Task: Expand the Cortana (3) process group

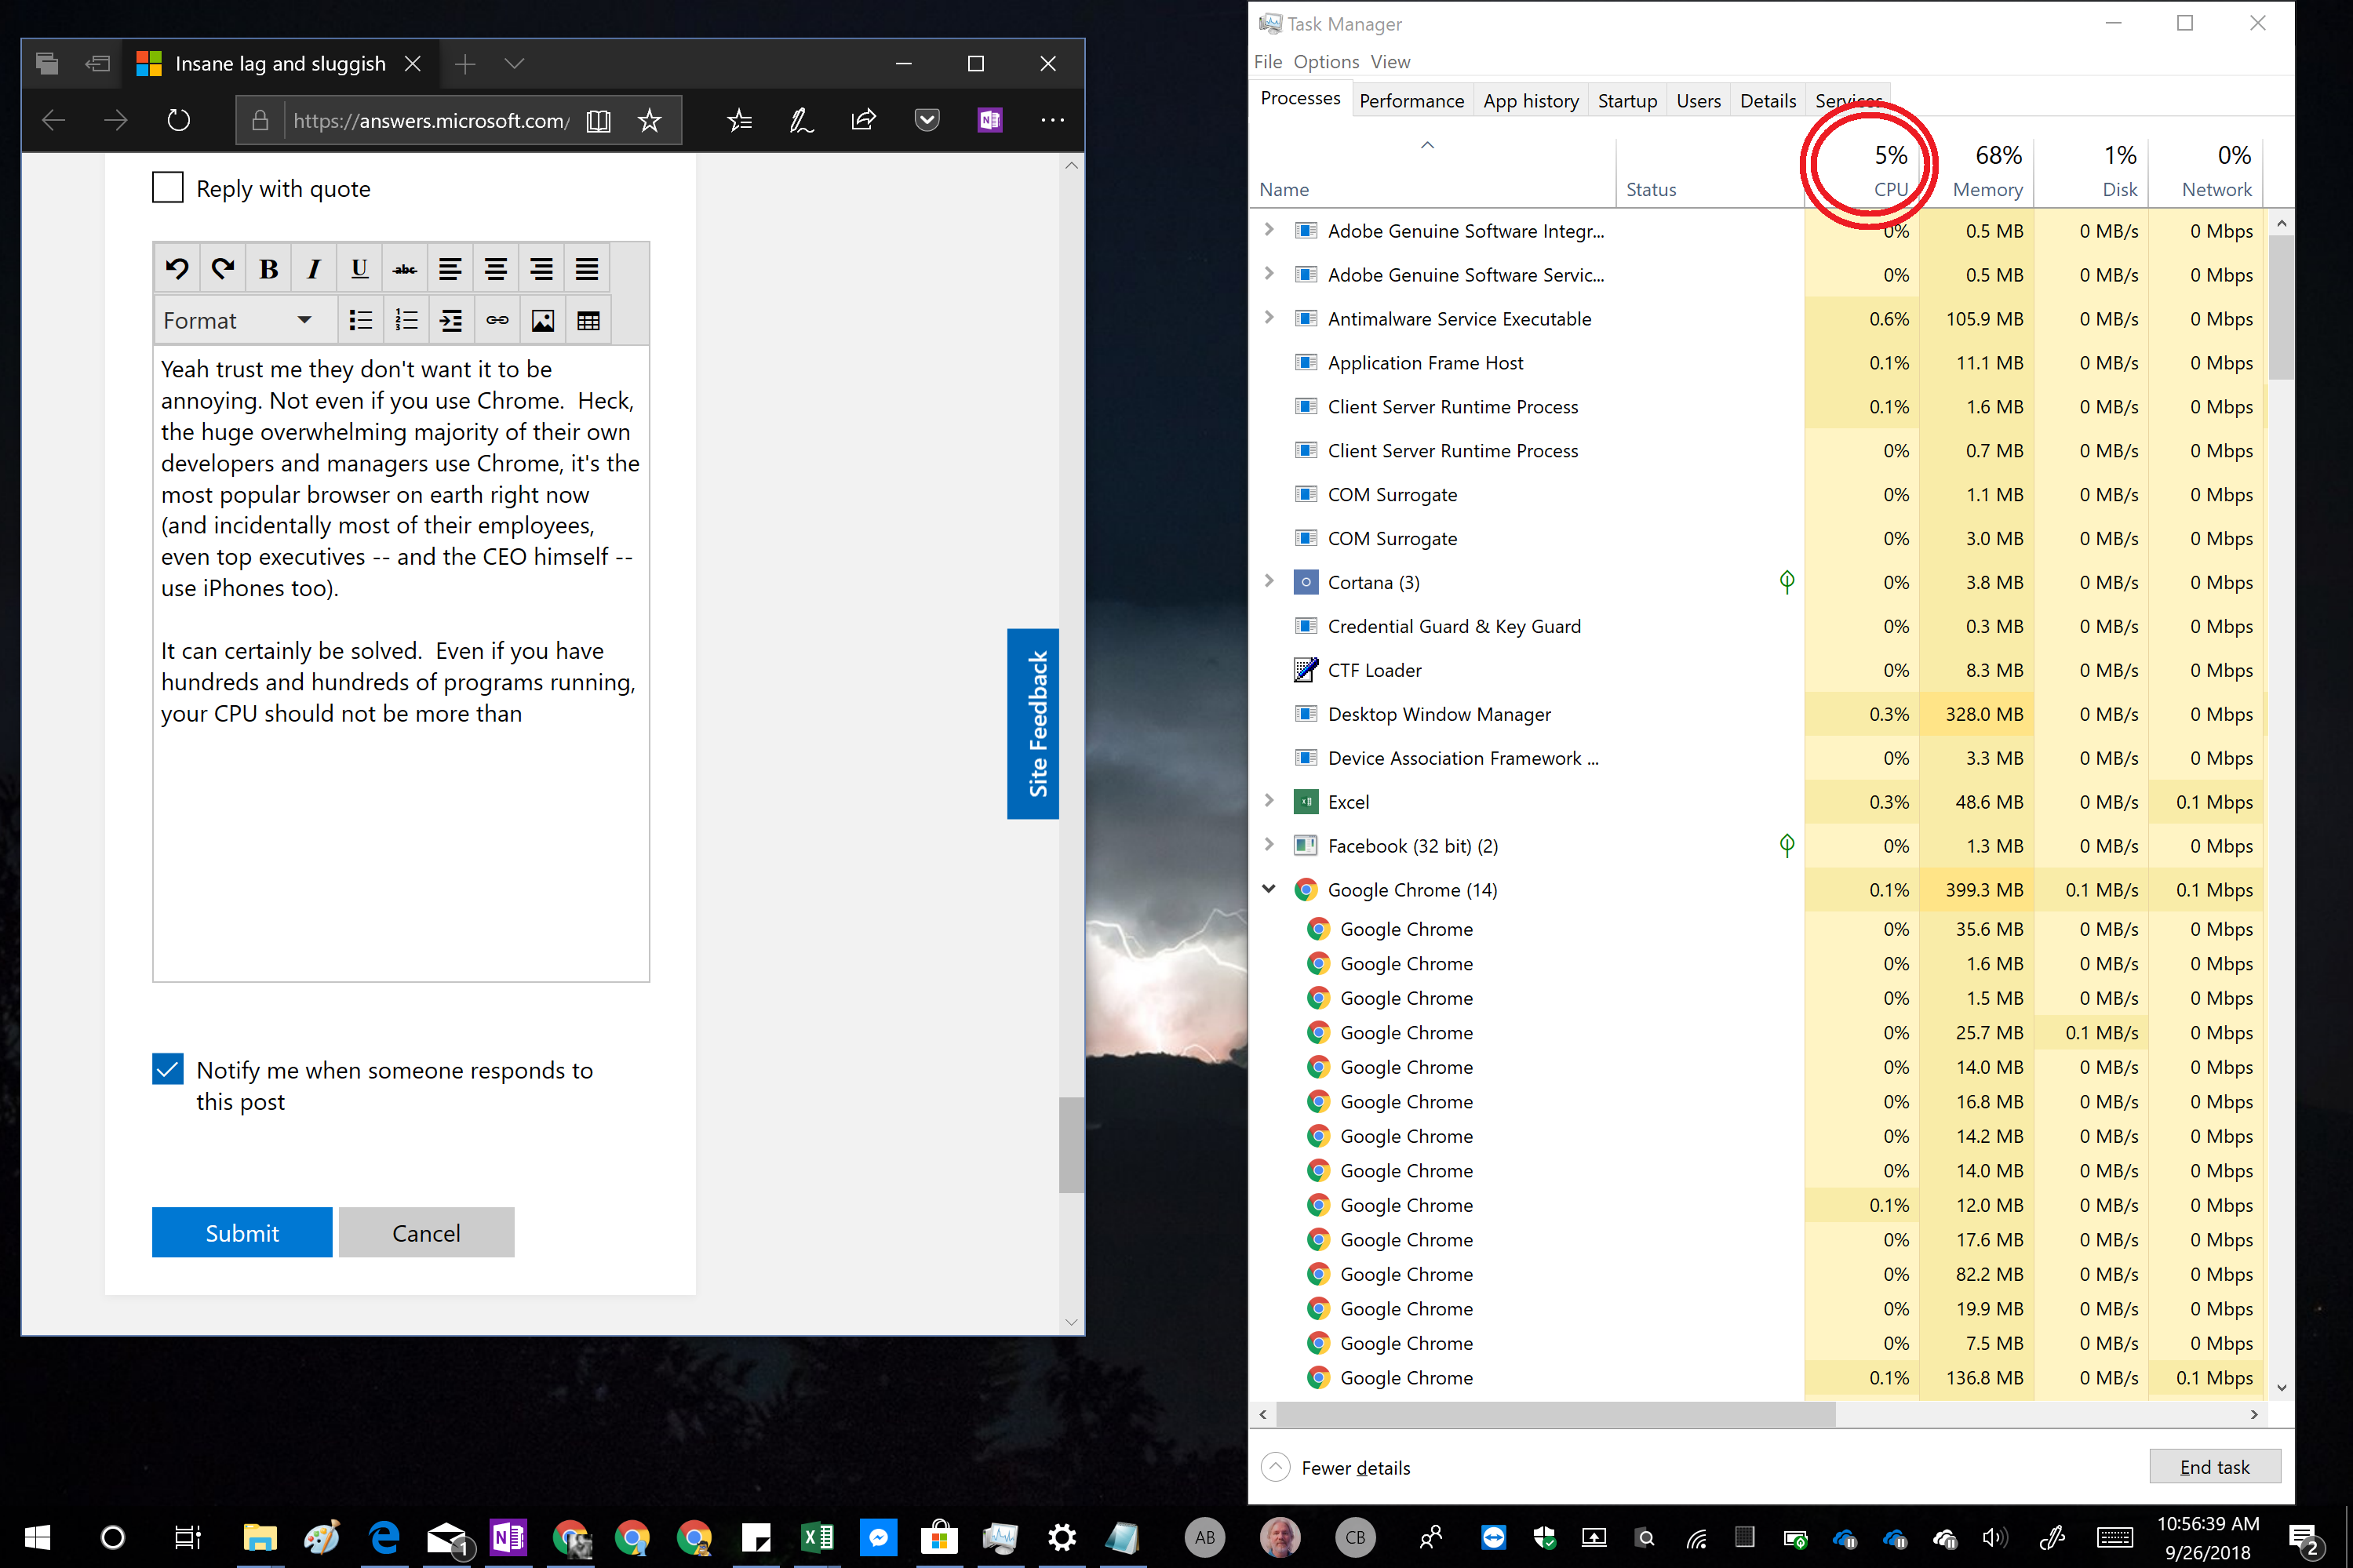Action: click(x=1269, y=581)
